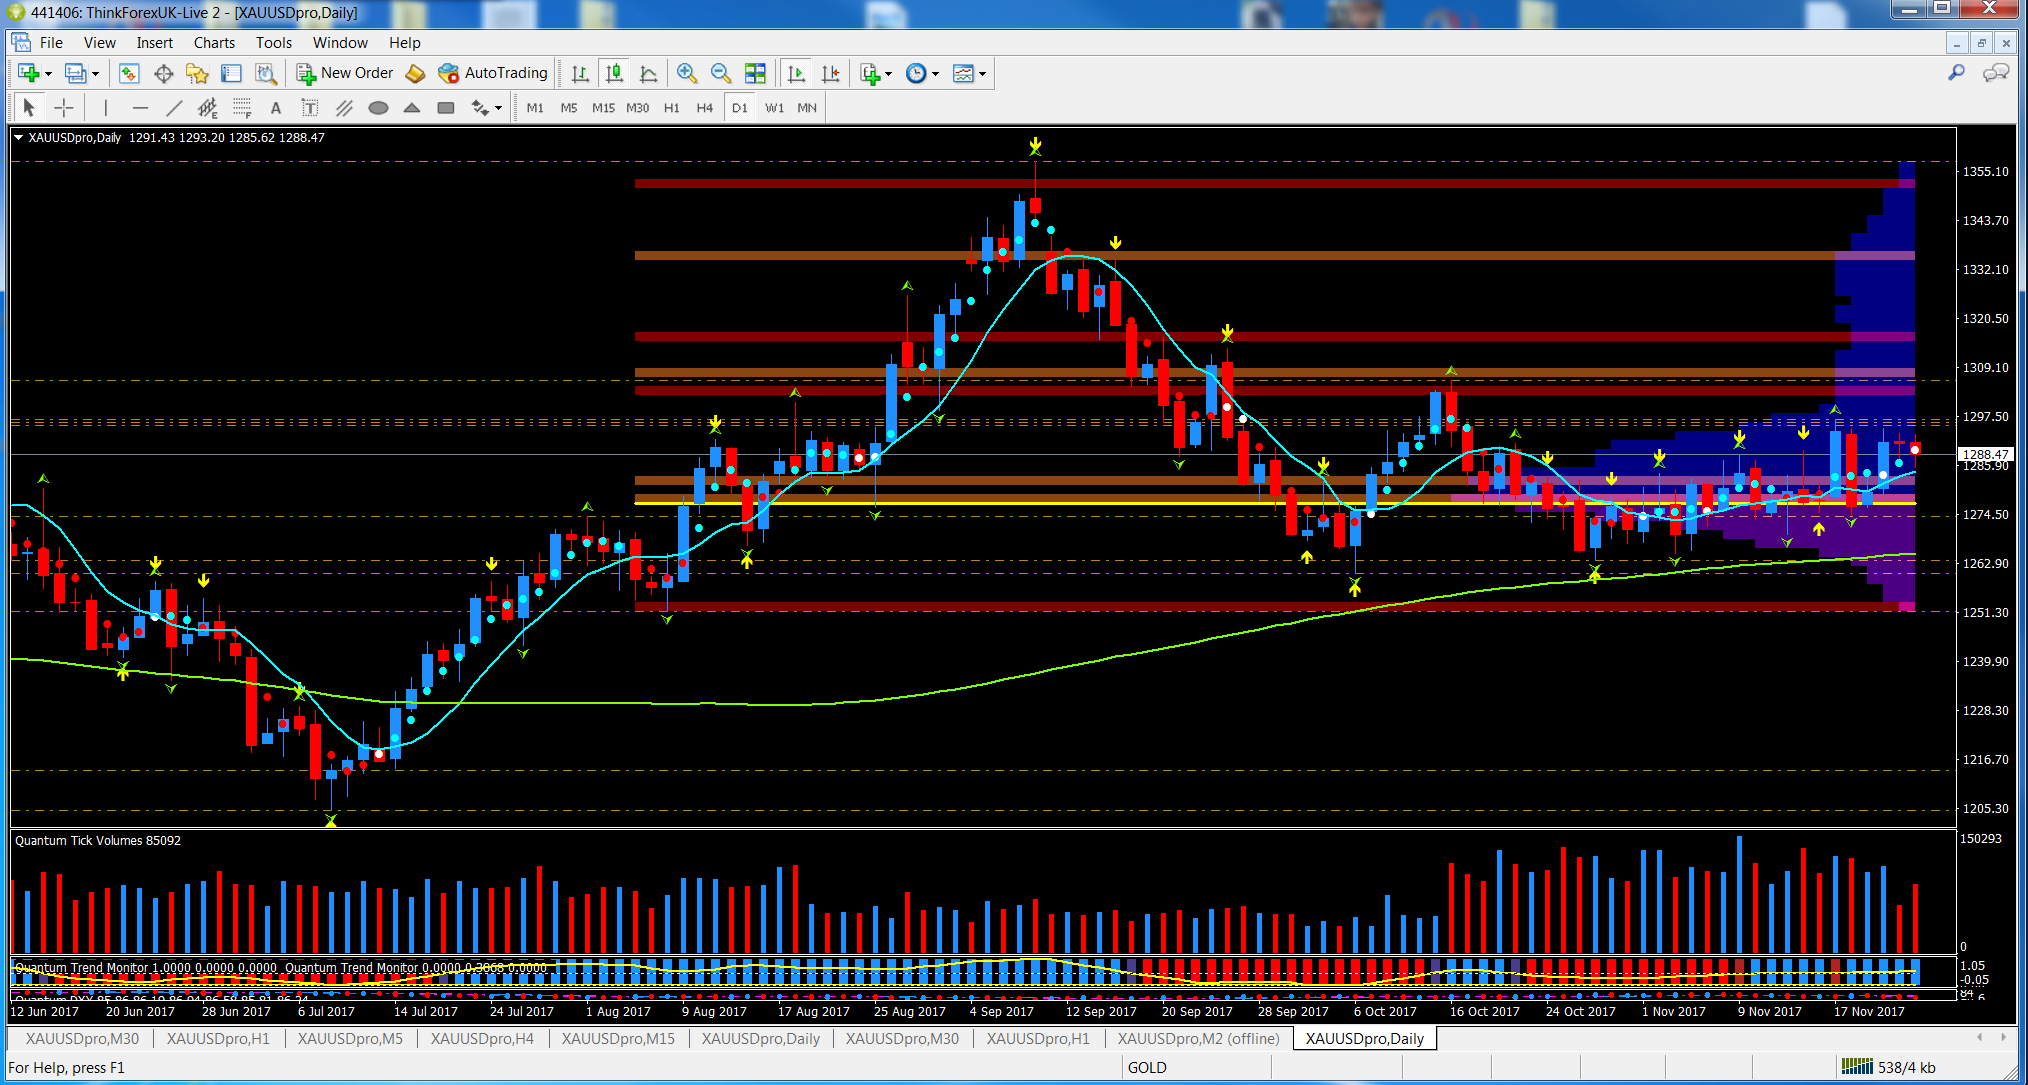
Task: Select the standard cursor arrow tool
Action: [28, 107]
